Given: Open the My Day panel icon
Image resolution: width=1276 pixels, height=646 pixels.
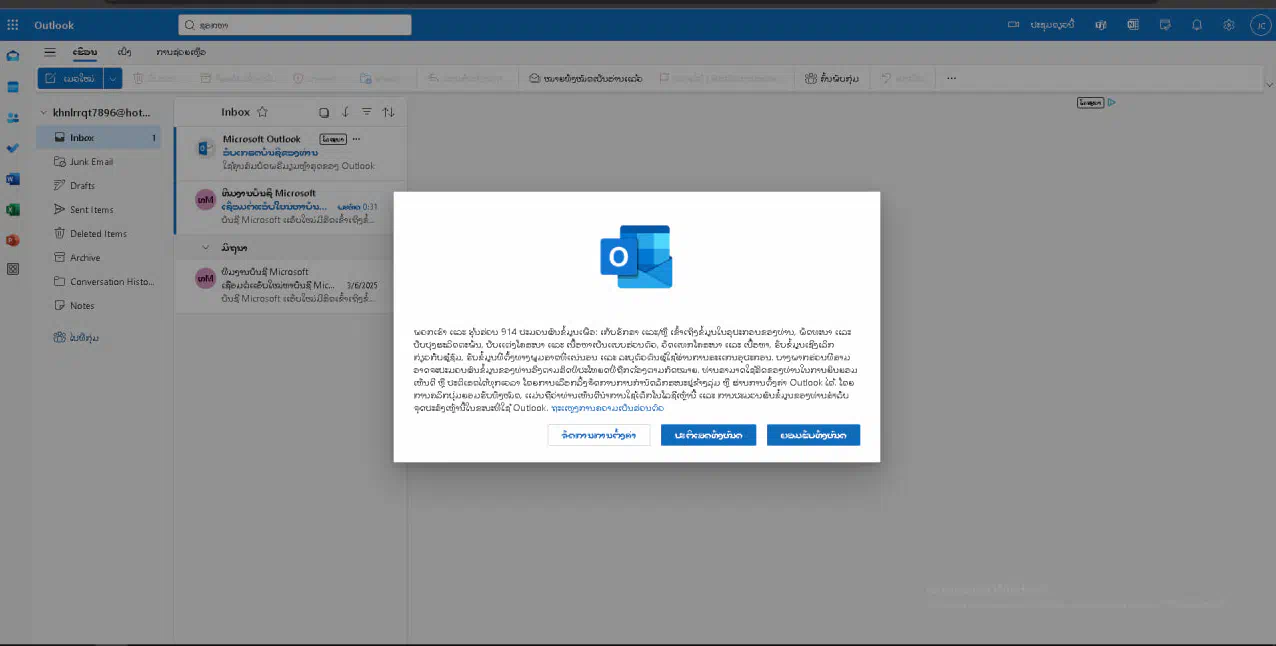Looking at the screenshot, I should point(1165,25).
